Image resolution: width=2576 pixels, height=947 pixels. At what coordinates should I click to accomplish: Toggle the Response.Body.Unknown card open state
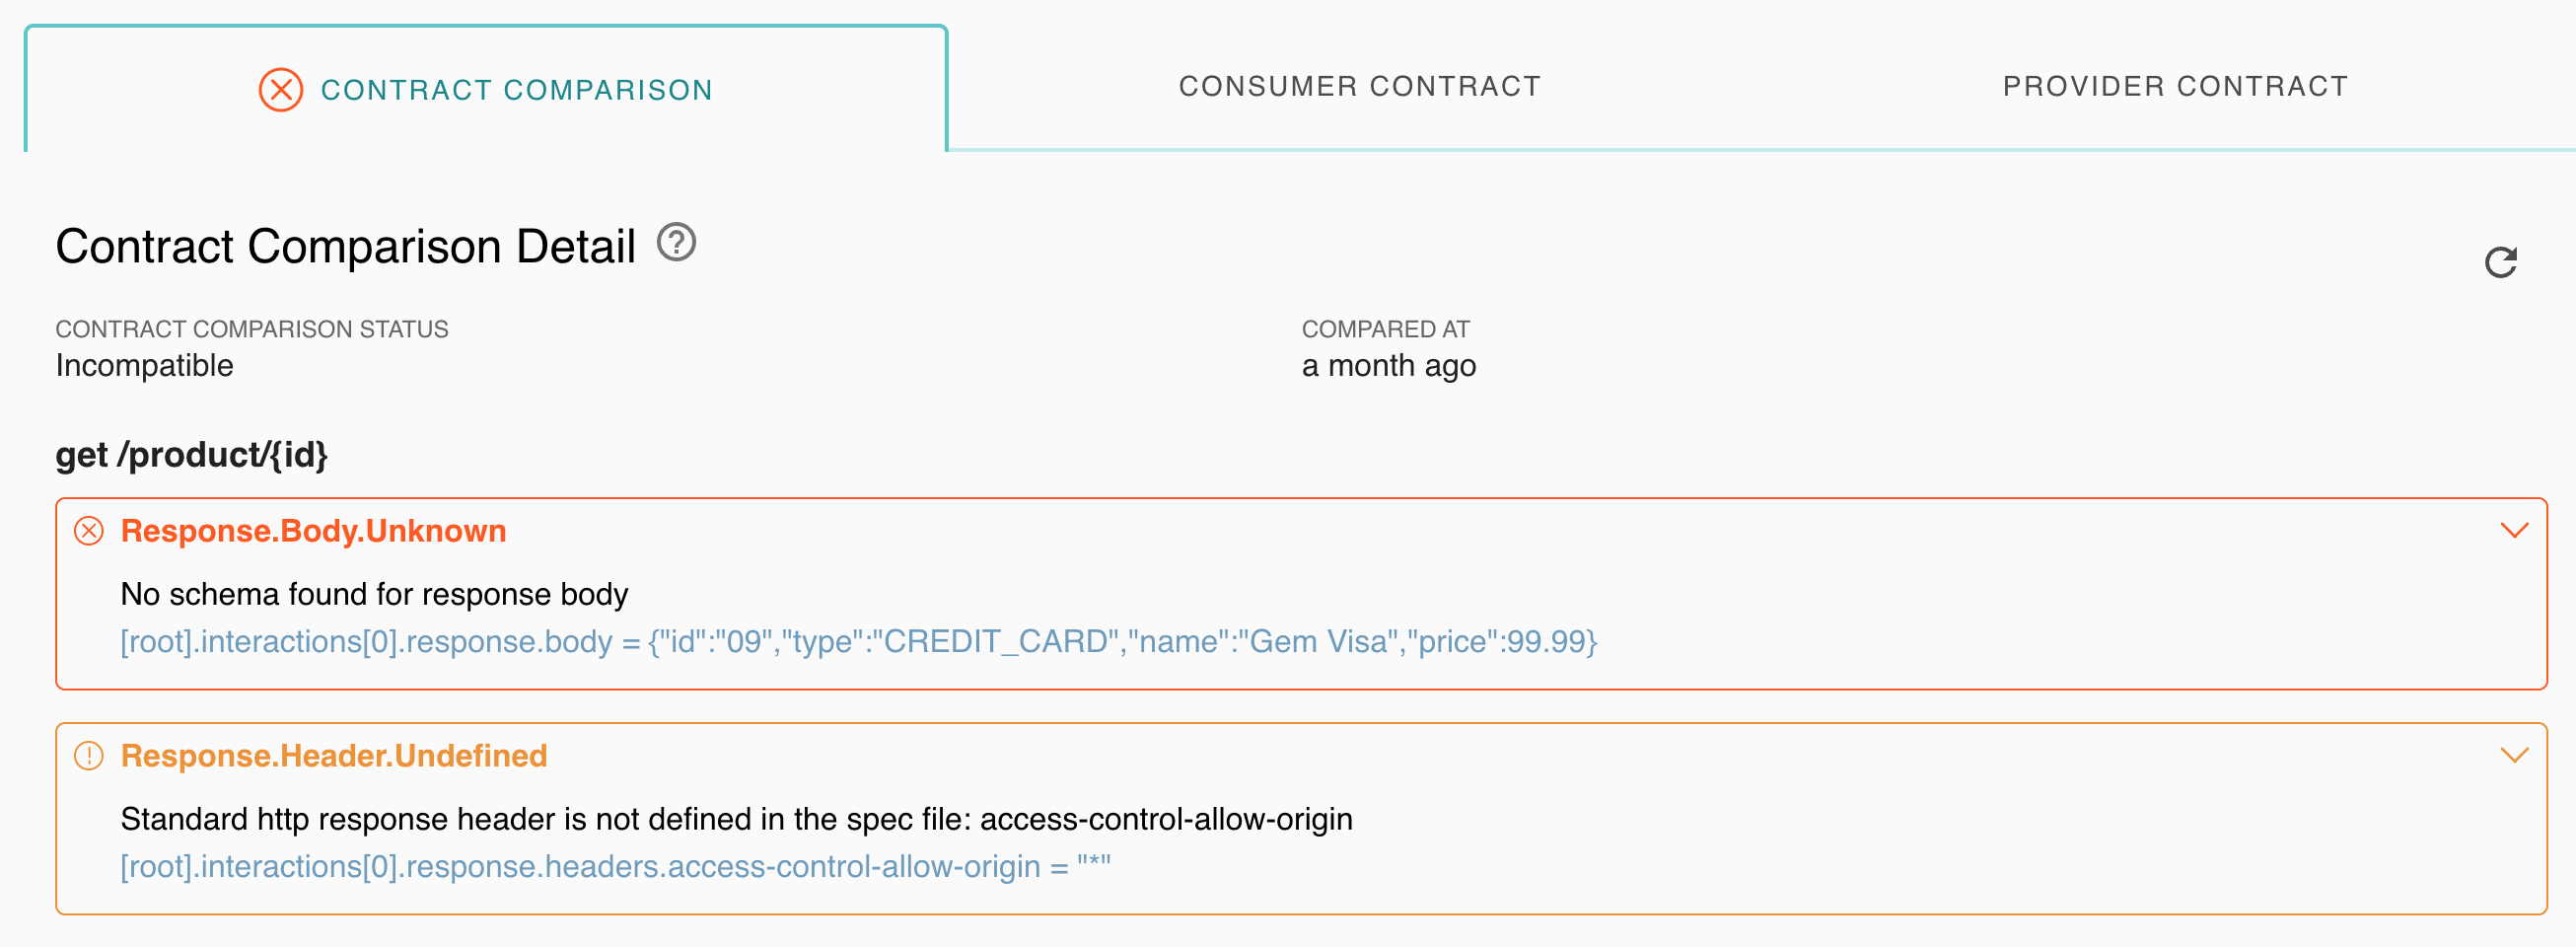2515,531
